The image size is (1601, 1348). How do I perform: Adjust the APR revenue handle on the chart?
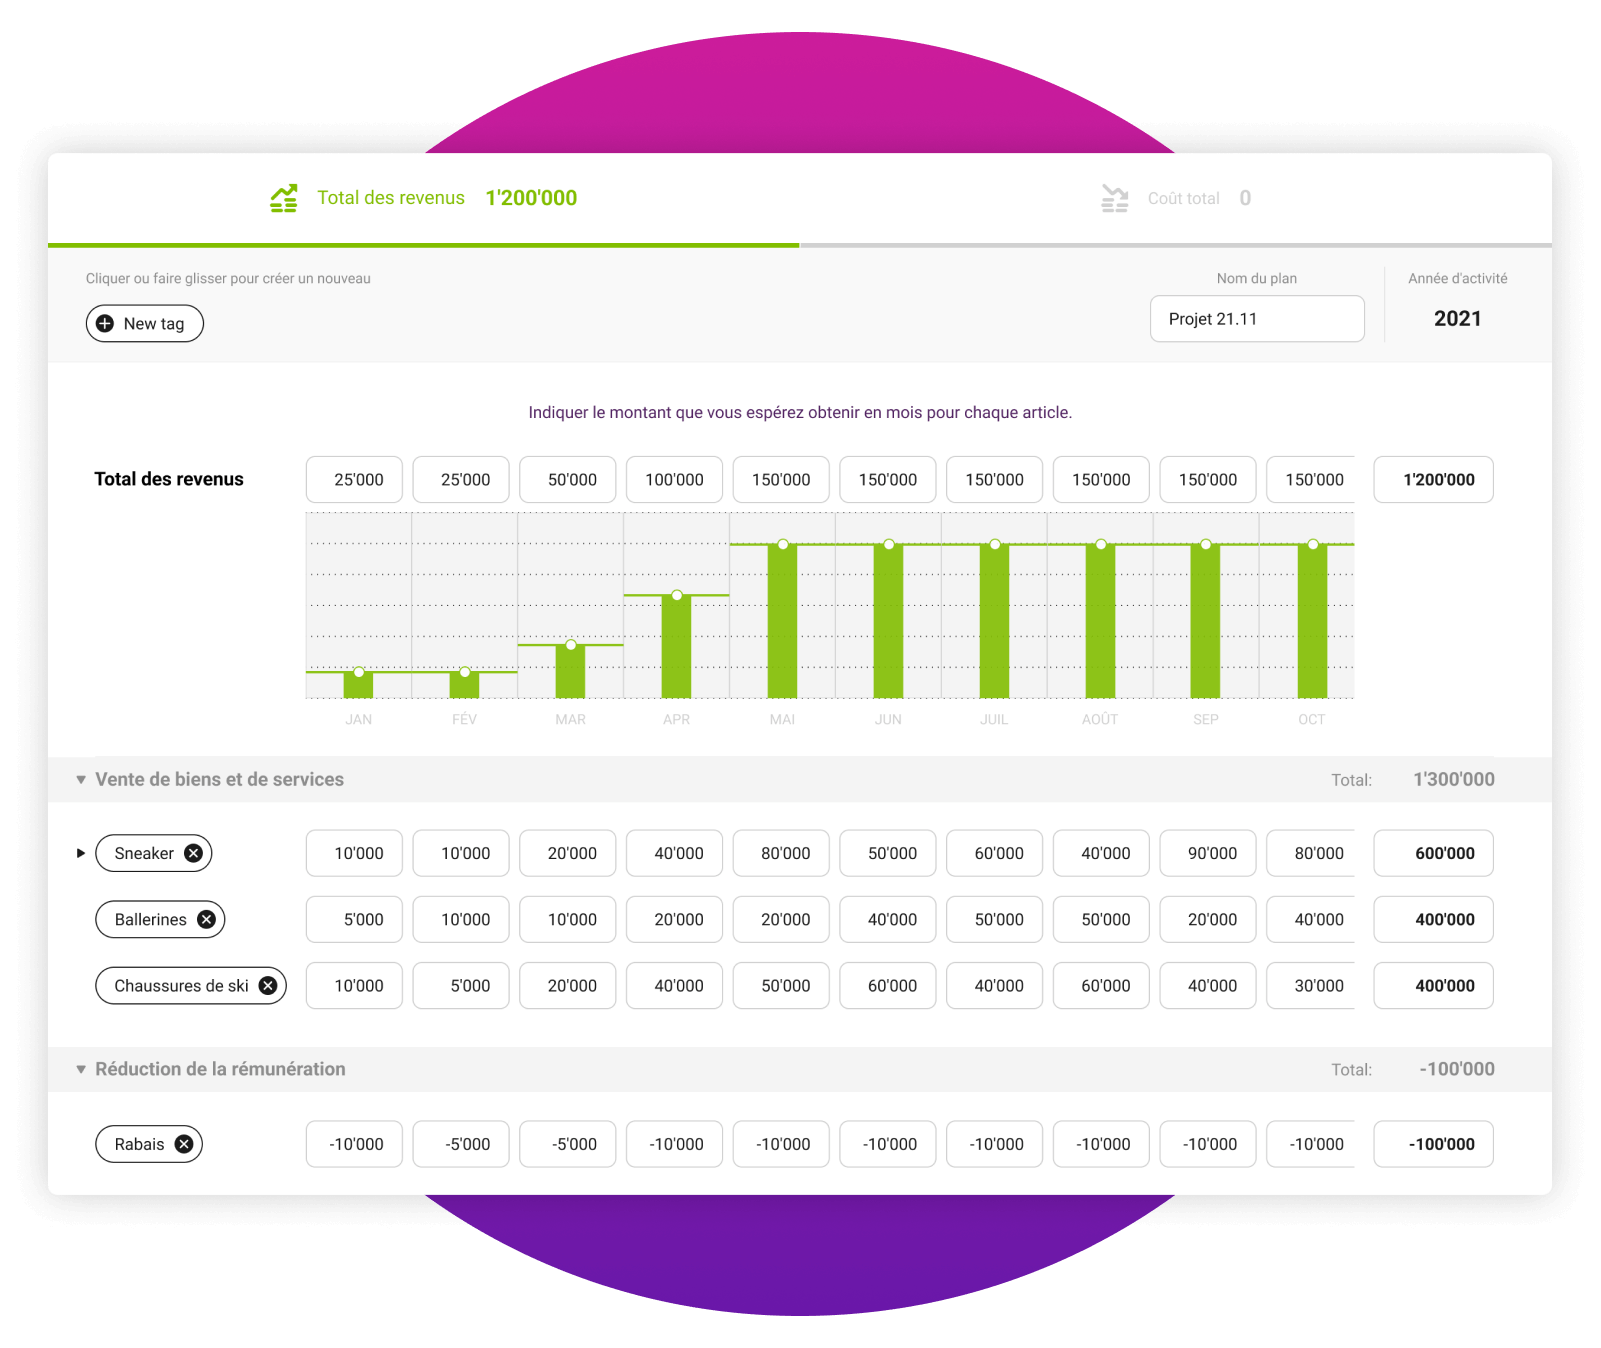coord(677,595)
